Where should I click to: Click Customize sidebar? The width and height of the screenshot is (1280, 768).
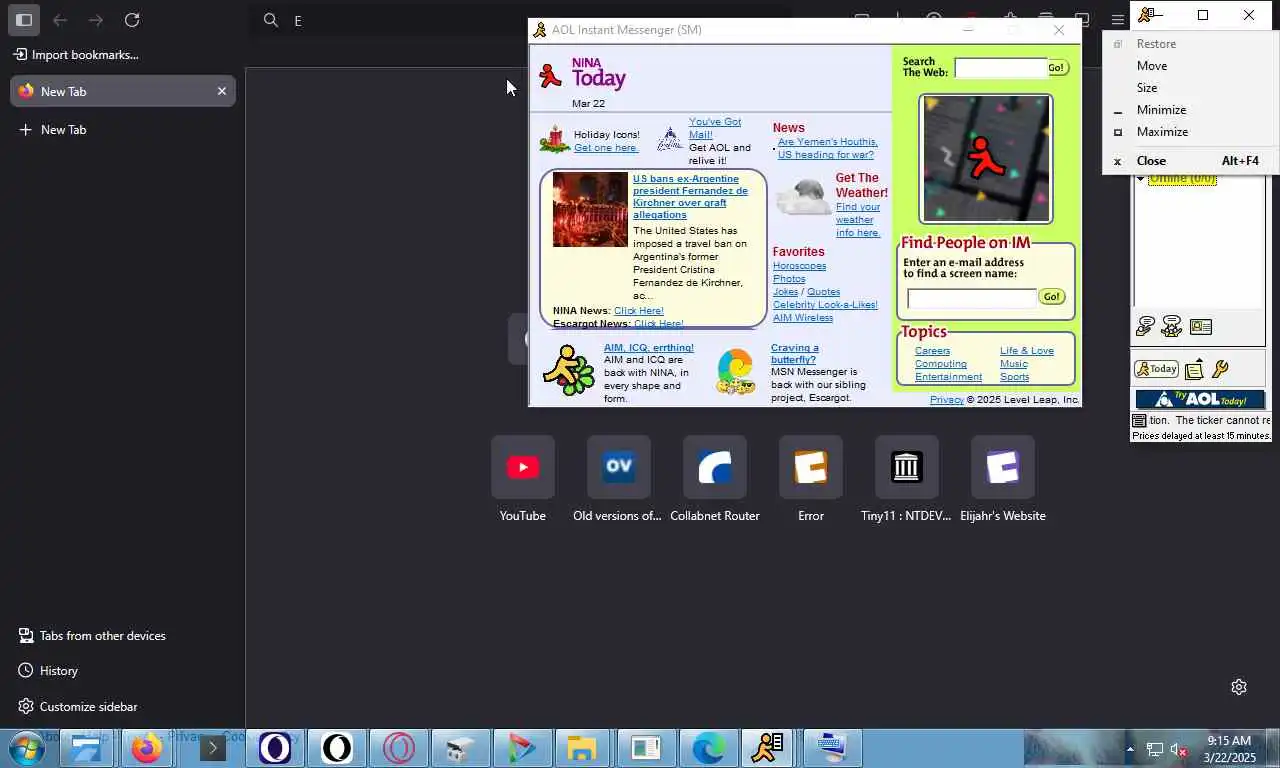pyautogui.click(x=78, y=707)
